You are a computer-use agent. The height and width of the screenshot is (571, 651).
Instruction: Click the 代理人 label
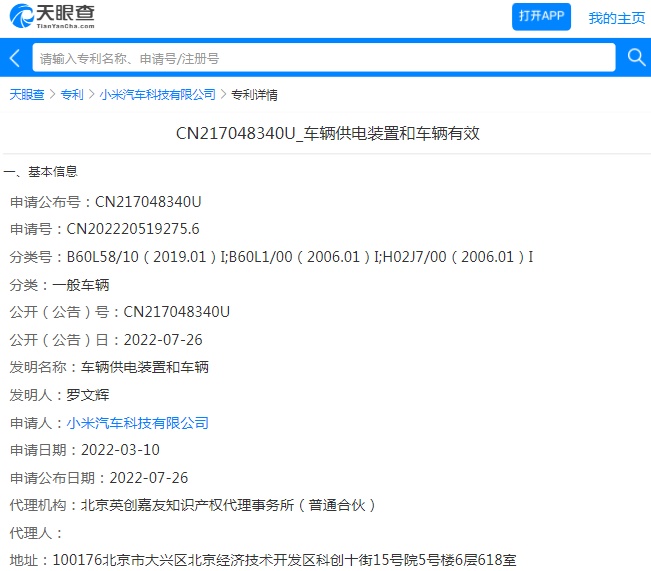36,533
